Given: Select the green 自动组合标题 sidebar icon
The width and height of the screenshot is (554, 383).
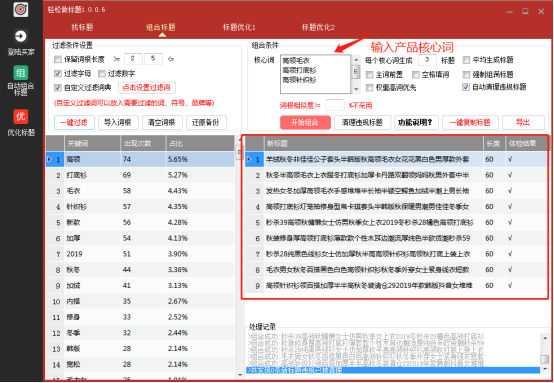Looking at the screenshot, I should click(21, 73).
